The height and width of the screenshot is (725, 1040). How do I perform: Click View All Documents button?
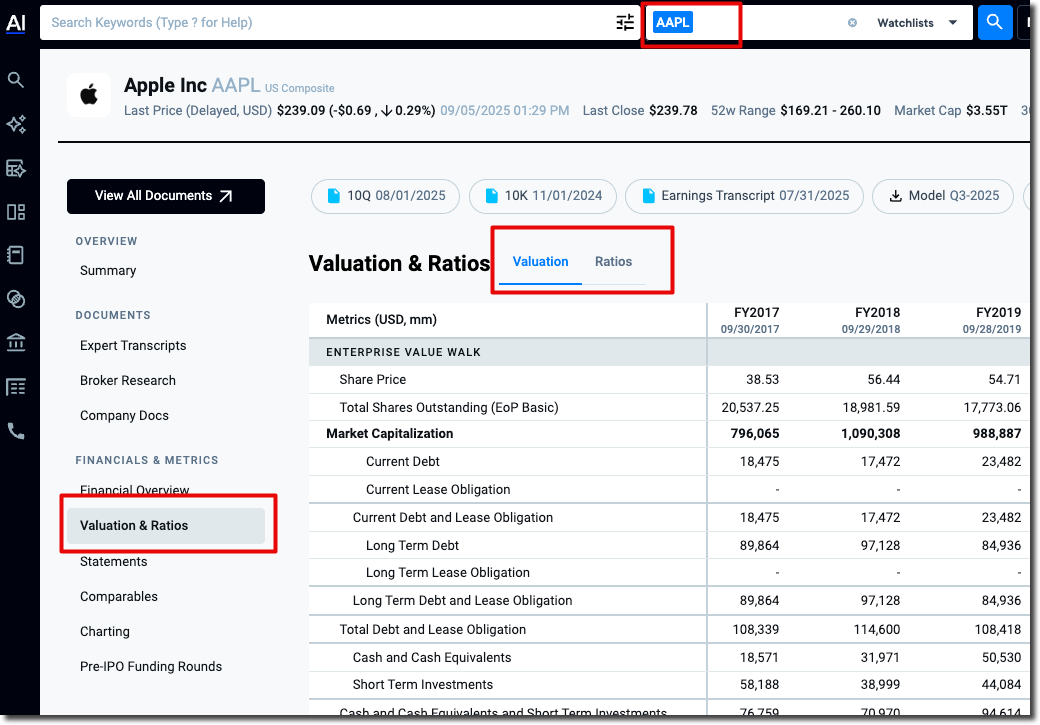166,196
